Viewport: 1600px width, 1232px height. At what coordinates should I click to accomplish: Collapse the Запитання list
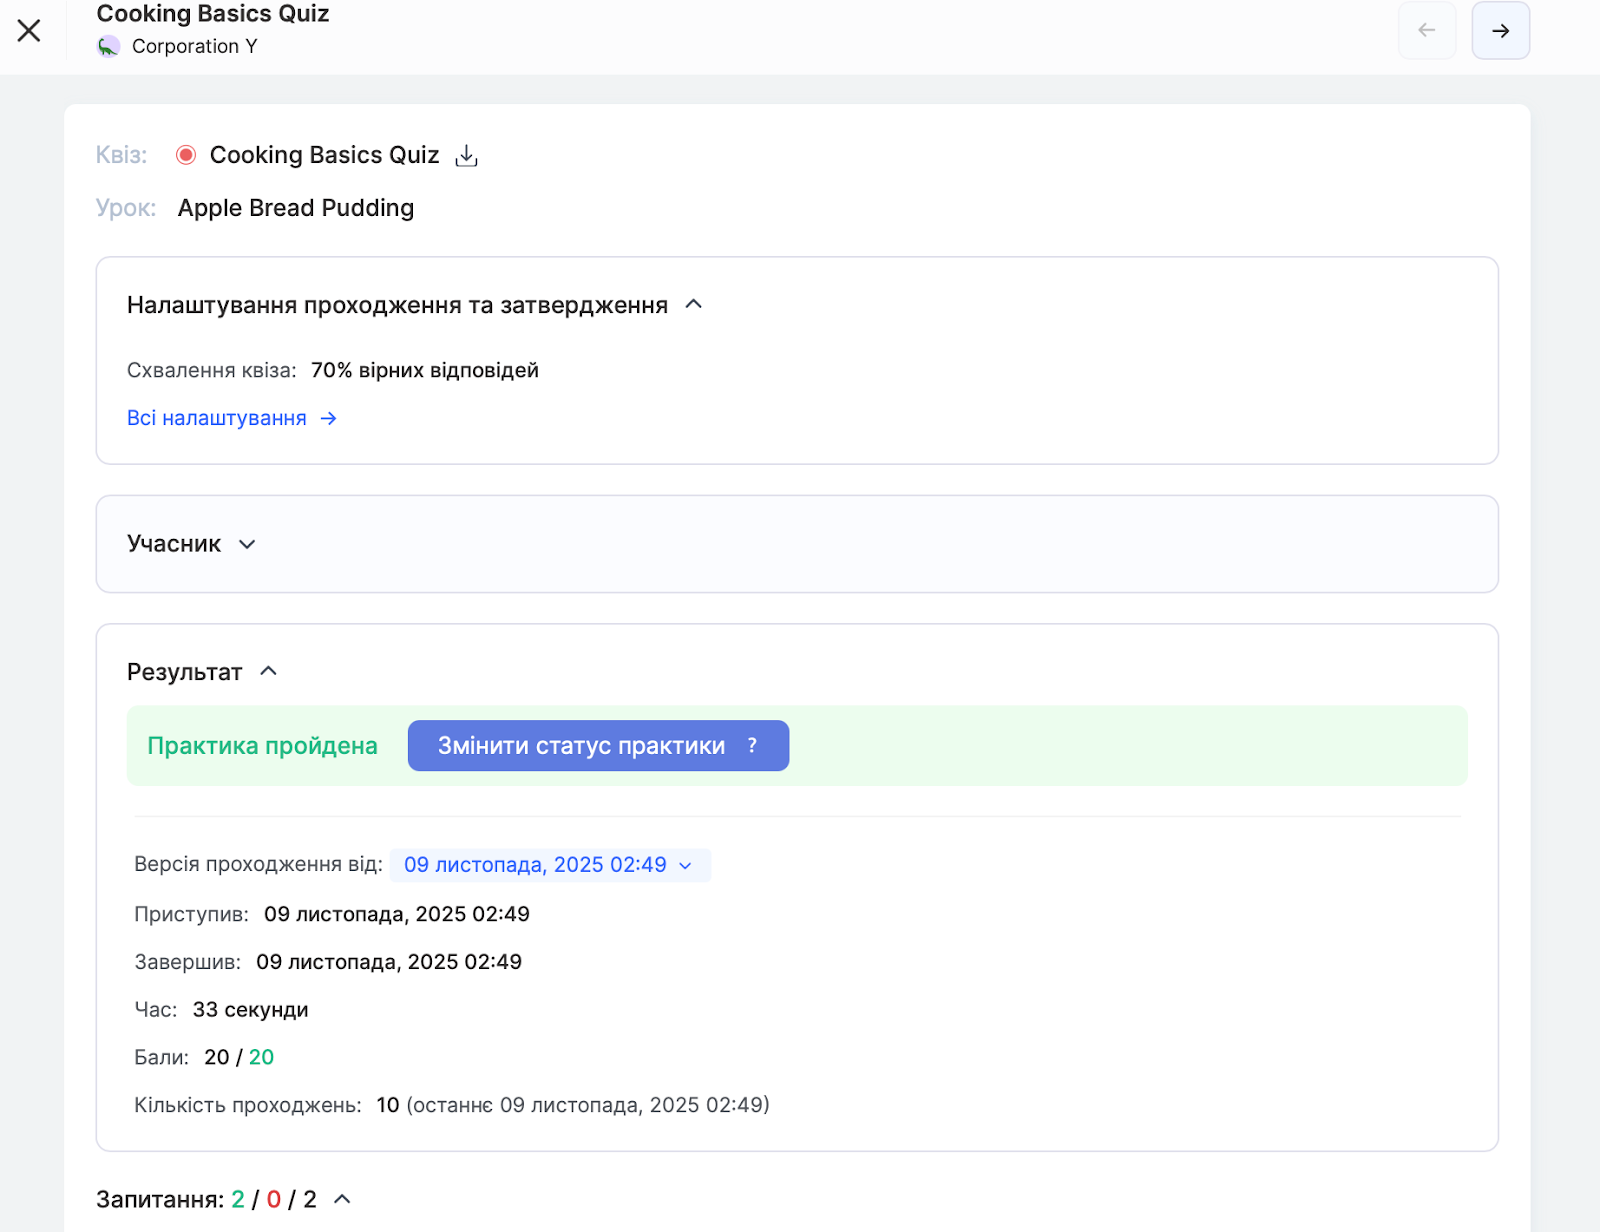tap(342, 1199)
